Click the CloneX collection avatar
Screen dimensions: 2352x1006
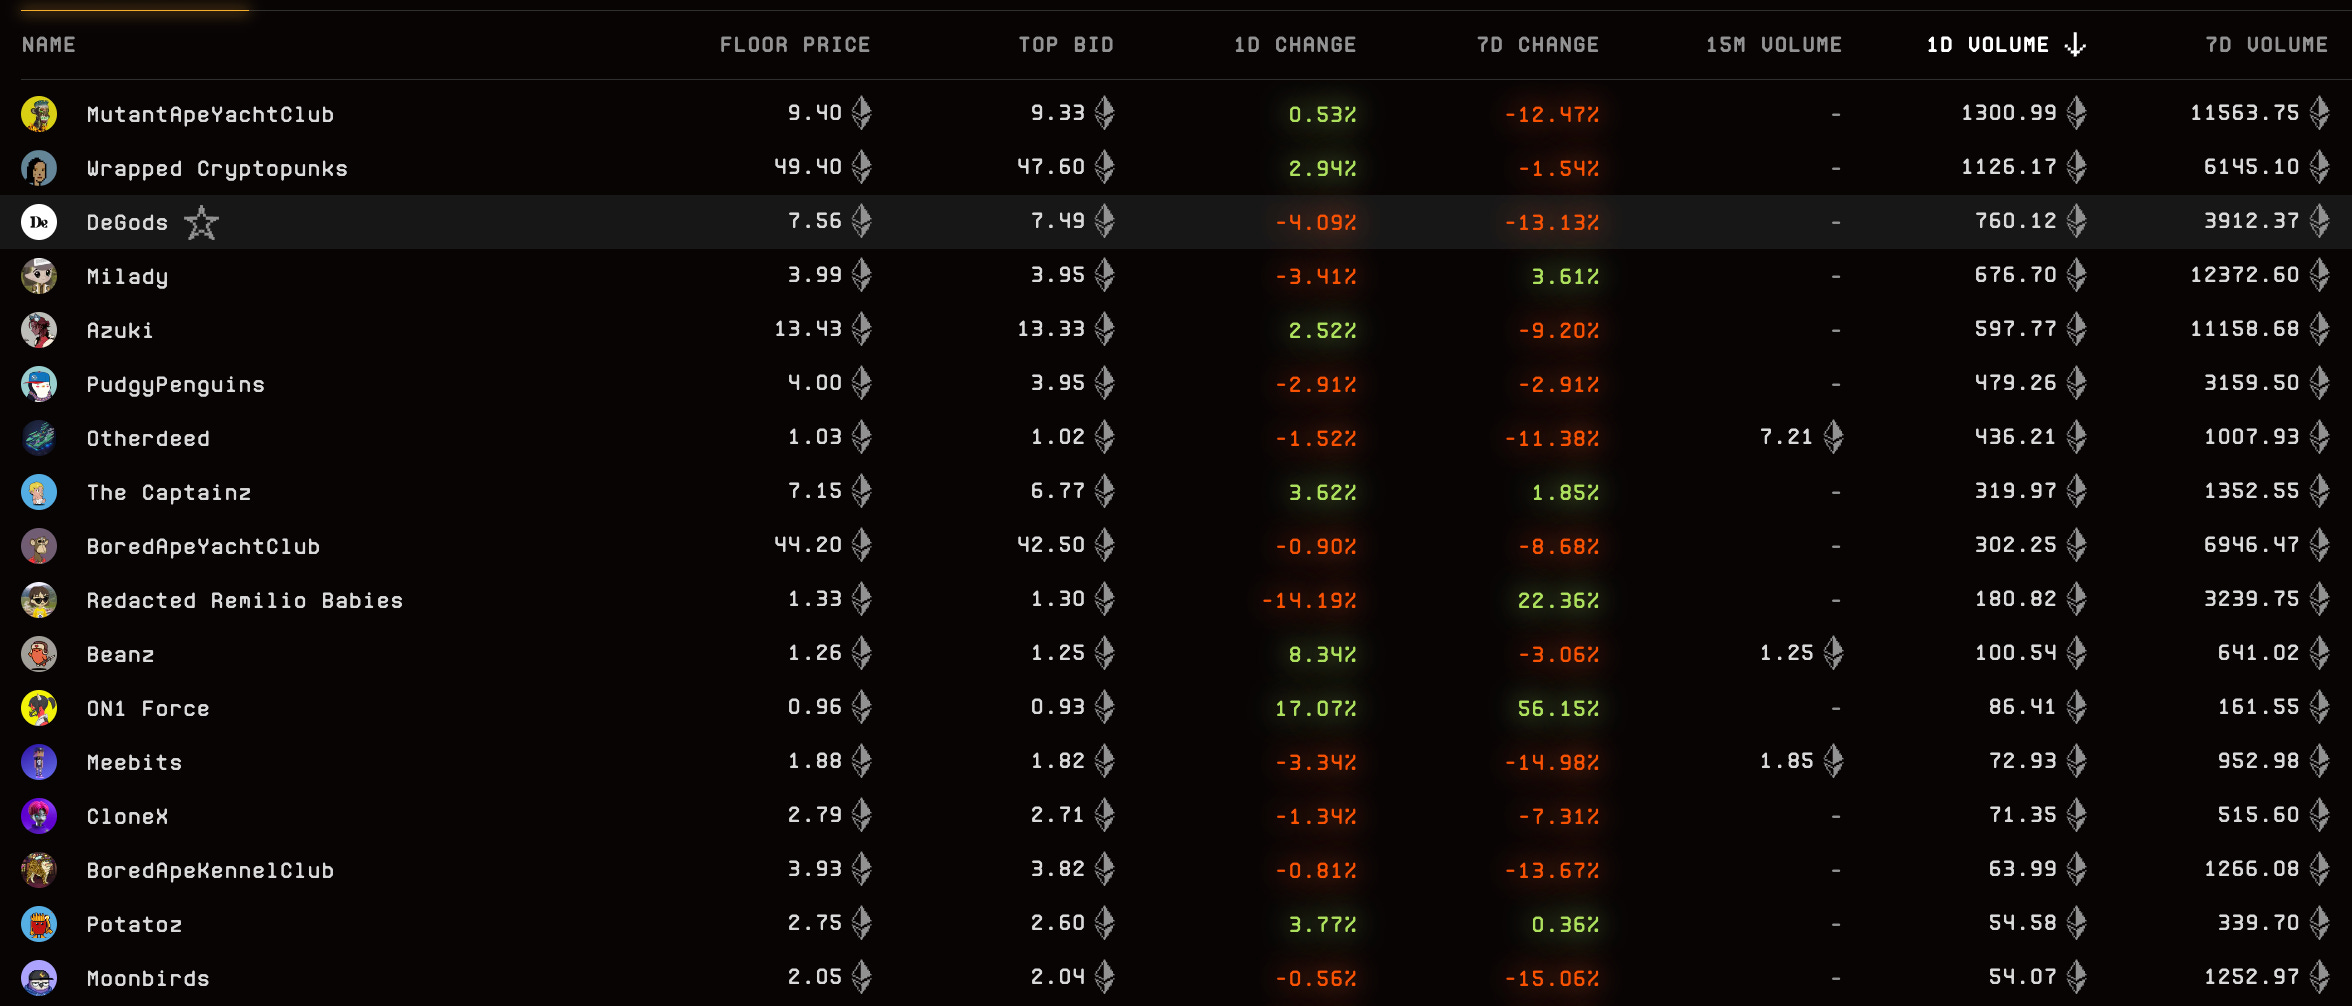(39, 816)
